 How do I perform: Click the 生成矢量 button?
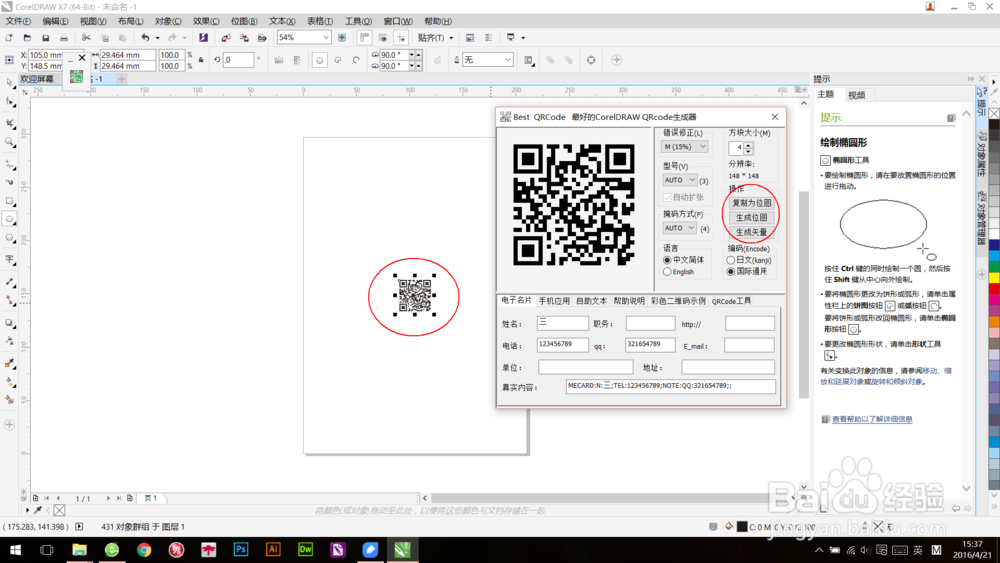[751, 232]
